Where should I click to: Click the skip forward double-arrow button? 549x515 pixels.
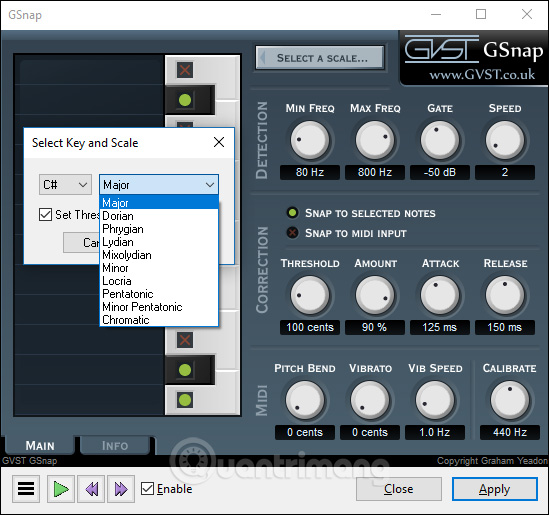121,489
